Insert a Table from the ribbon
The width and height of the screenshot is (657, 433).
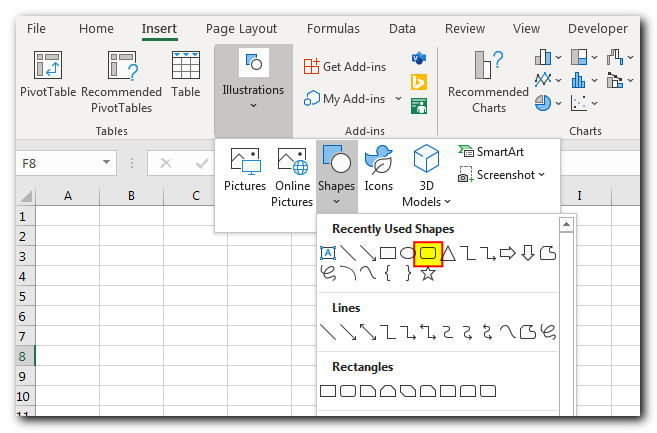(186, 75)
